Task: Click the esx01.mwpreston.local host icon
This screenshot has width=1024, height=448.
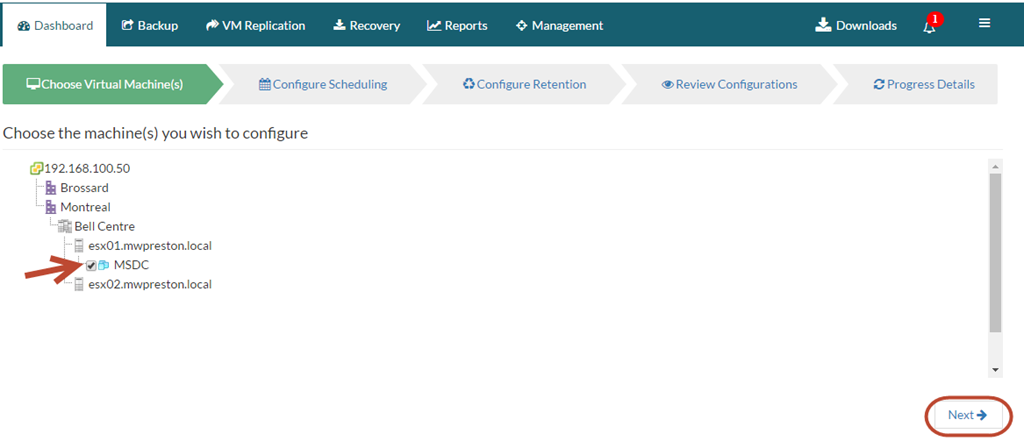Action: (x=79, y=246)
